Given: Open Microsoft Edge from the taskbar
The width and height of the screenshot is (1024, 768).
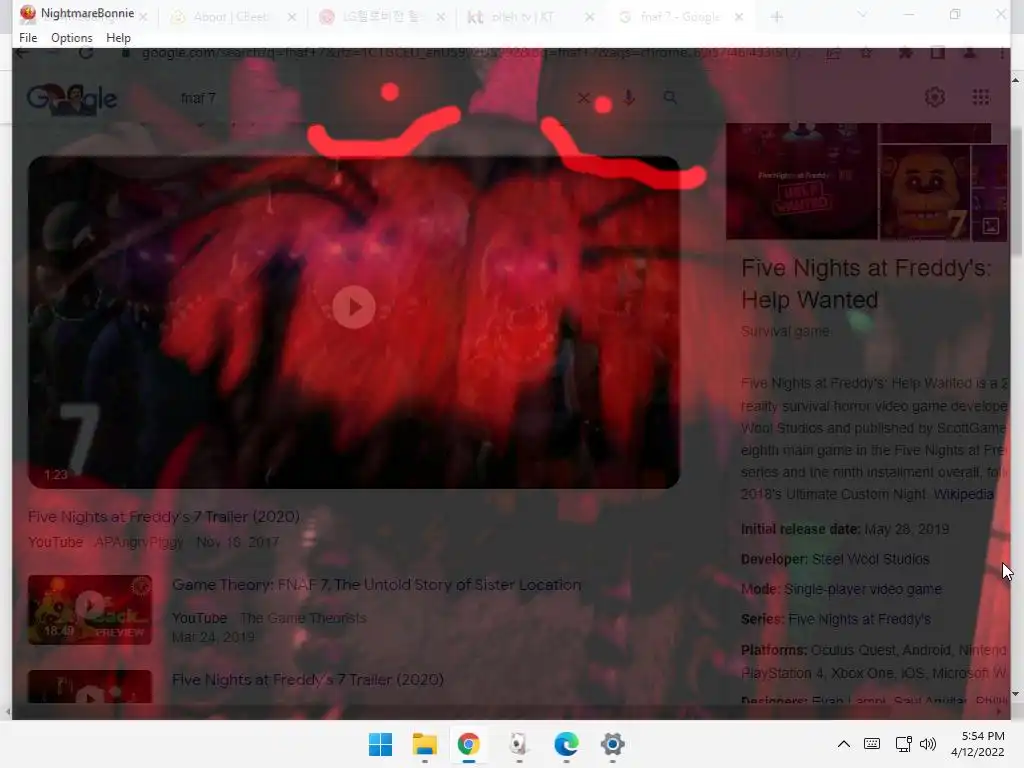Looking at the screenshot, I should point(566,744).
